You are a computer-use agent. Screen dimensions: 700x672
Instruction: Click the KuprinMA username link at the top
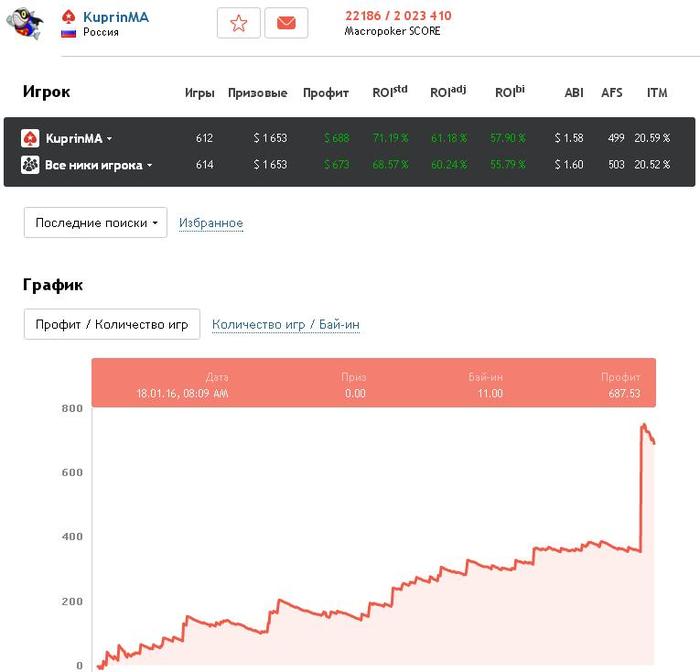point(116,17)
